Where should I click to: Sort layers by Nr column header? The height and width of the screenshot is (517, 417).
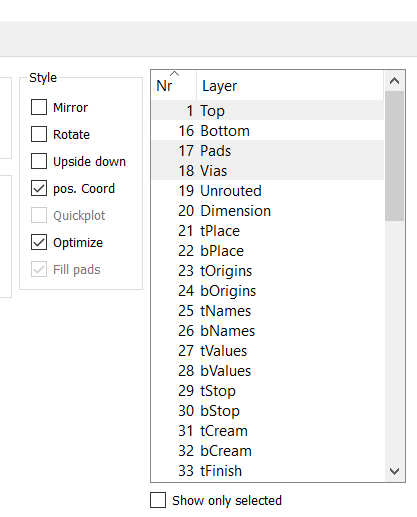coord(174,86)
